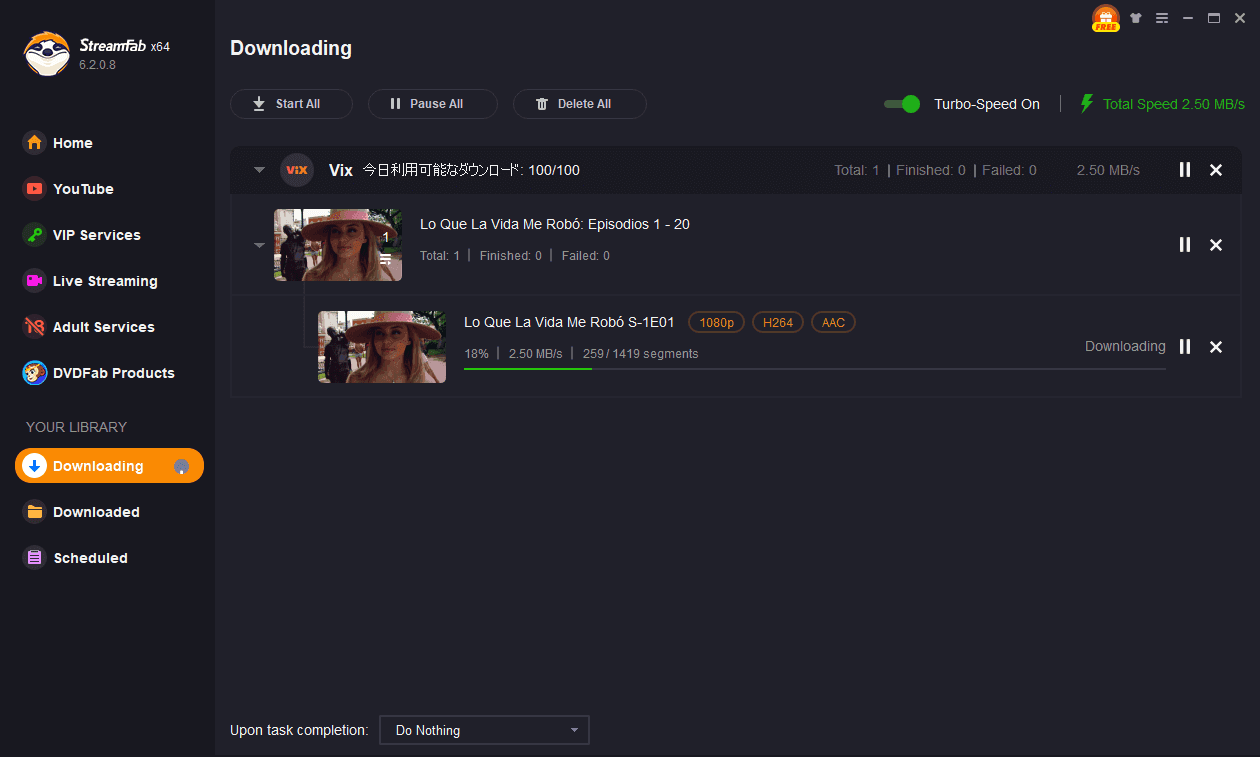
Task: Click Lo Que La Vida Me Robó S-1E01 title
Action: point(569,322)
